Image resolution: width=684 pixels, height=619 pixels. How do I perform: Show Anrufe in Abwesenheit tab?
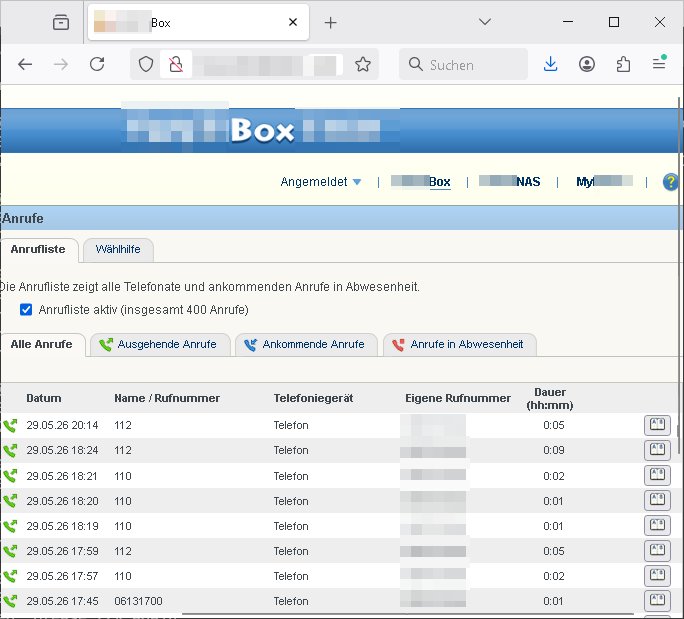click(x=460, y=345)
